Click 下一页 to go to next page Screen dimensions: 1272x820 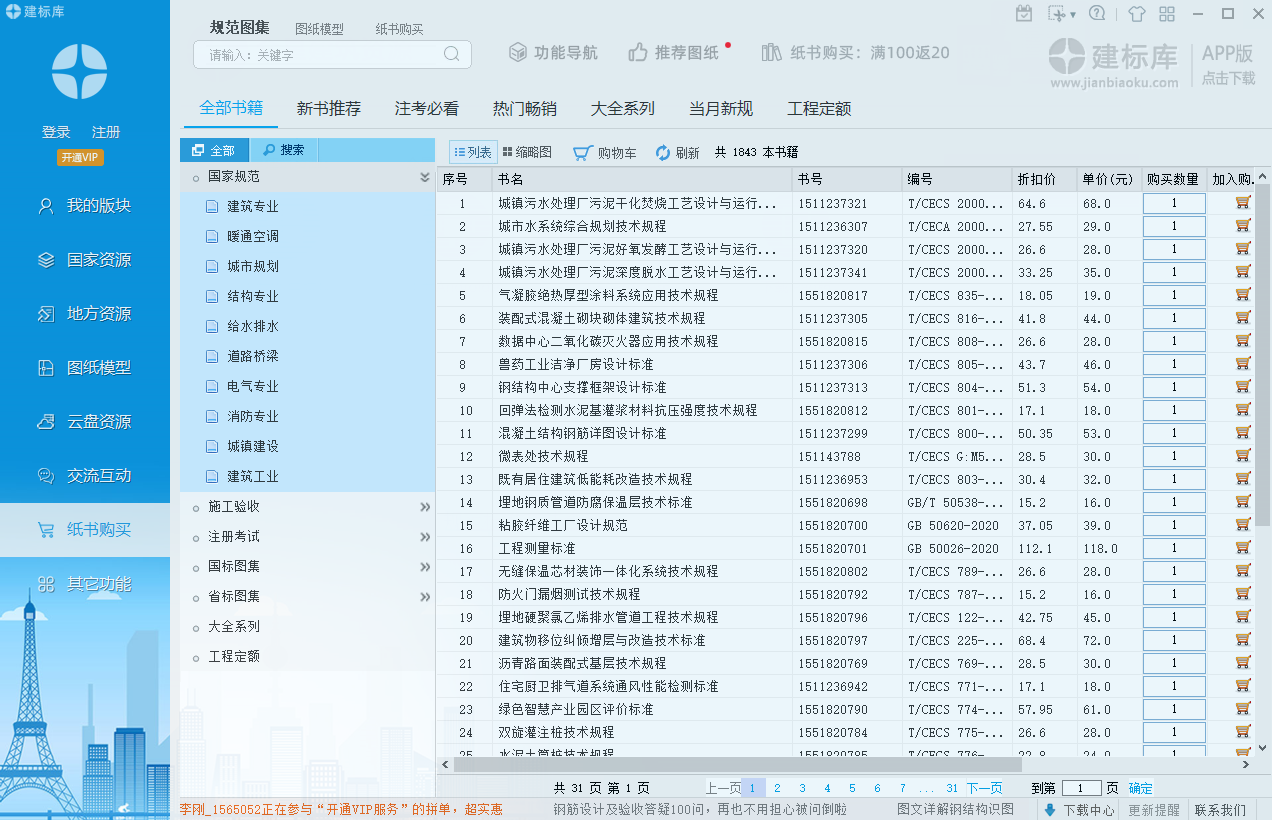tap(983, 788)
